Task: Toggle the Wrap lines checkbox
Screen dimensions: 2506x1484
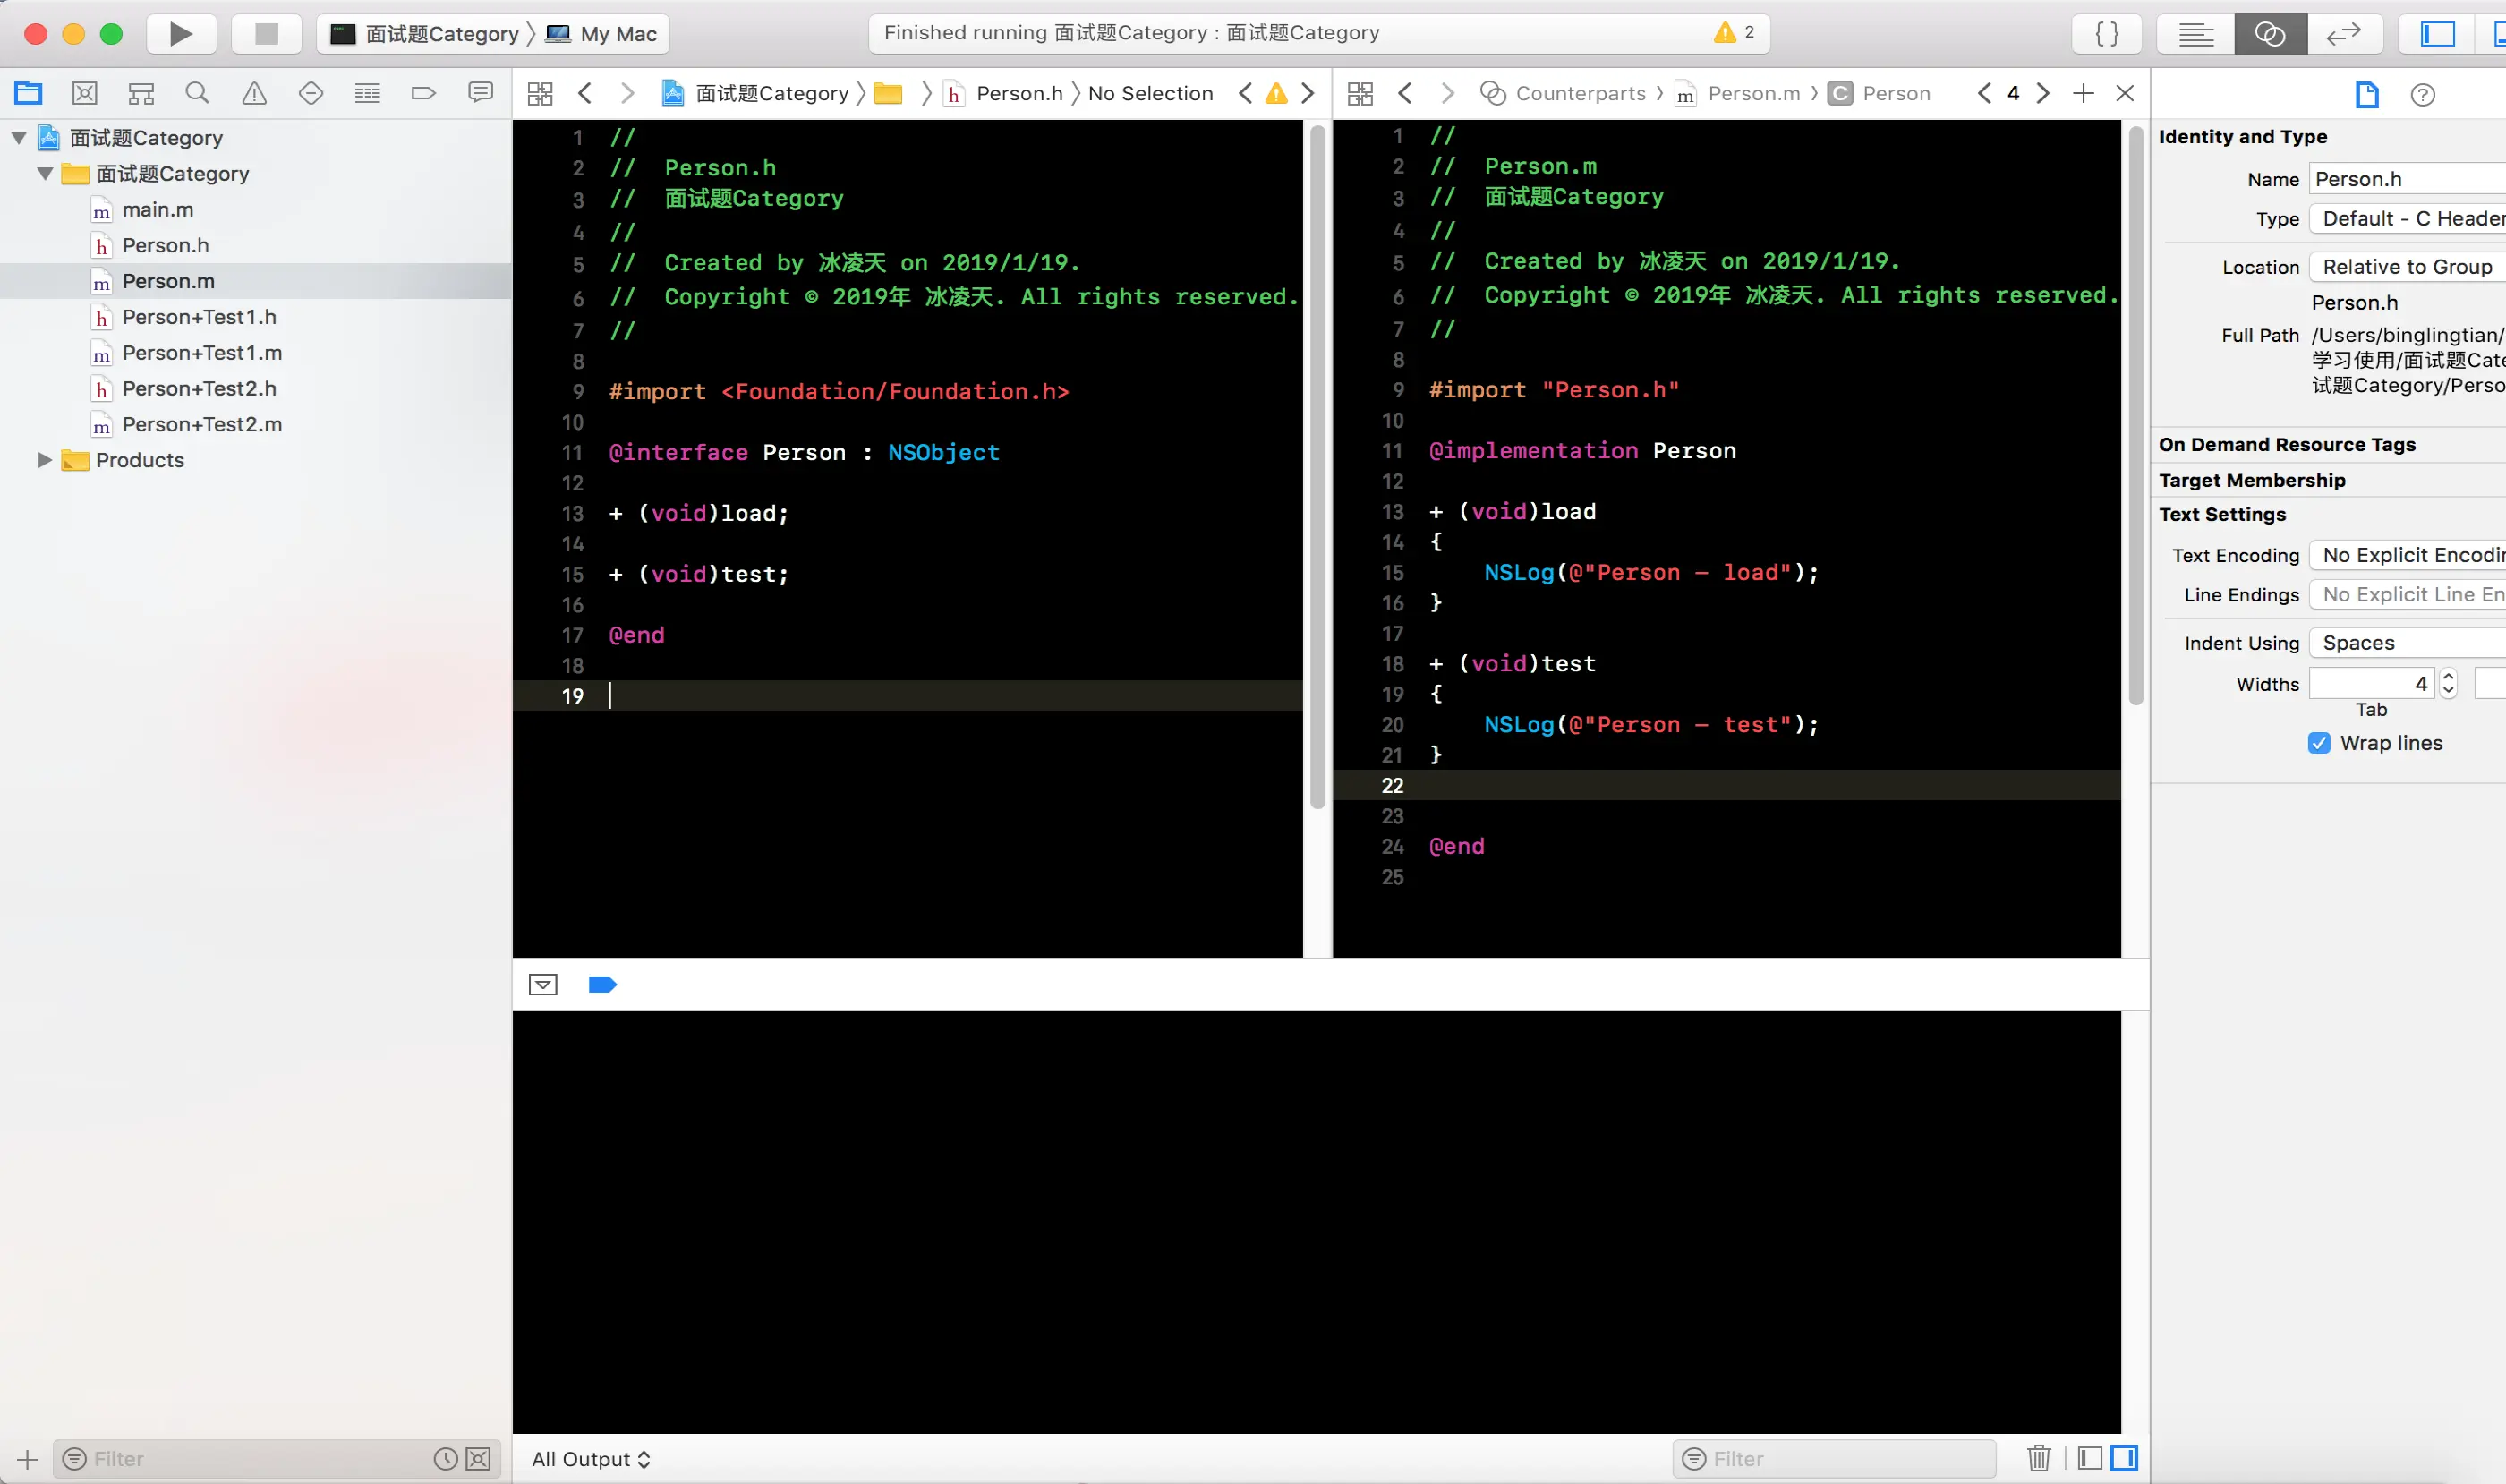Action: [2319, 743]
